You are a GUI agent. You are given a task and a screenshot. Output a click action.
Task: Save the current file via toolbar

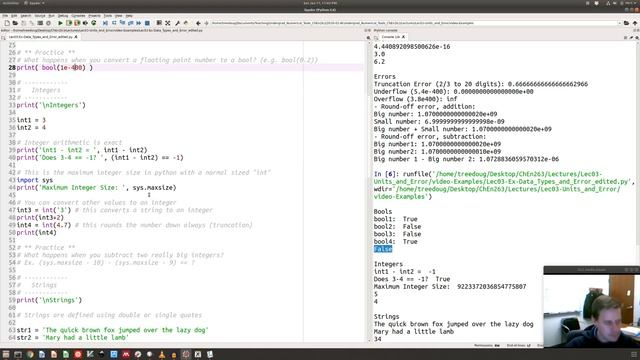point(24,23)
